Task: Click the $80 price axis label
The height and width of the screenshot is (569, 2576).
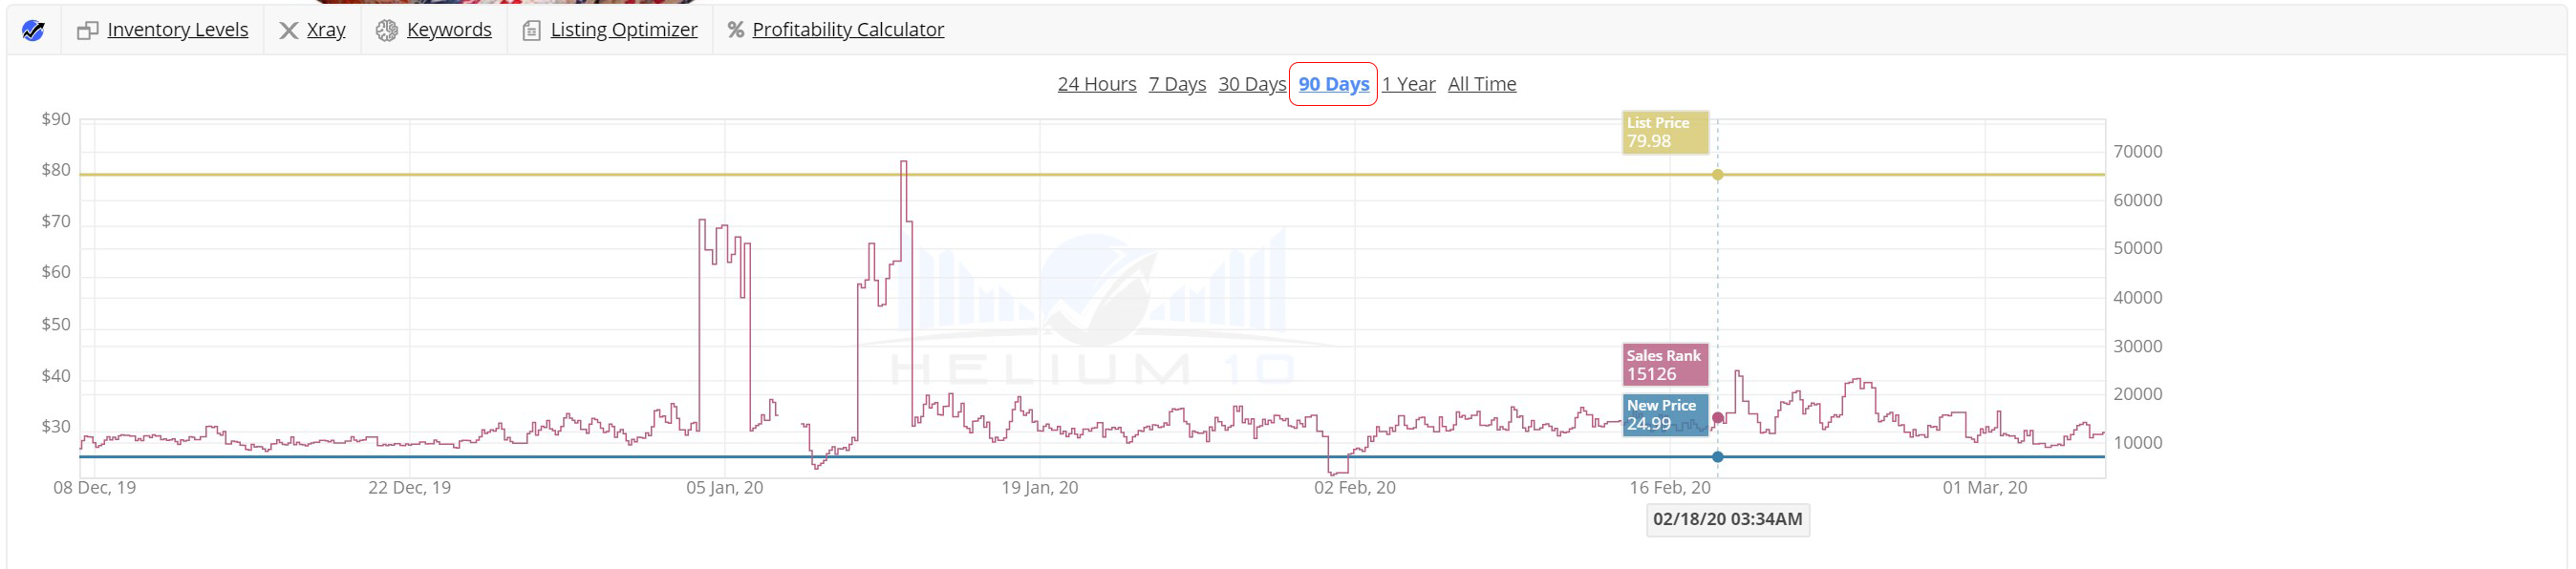Action: tap(56, 170)
